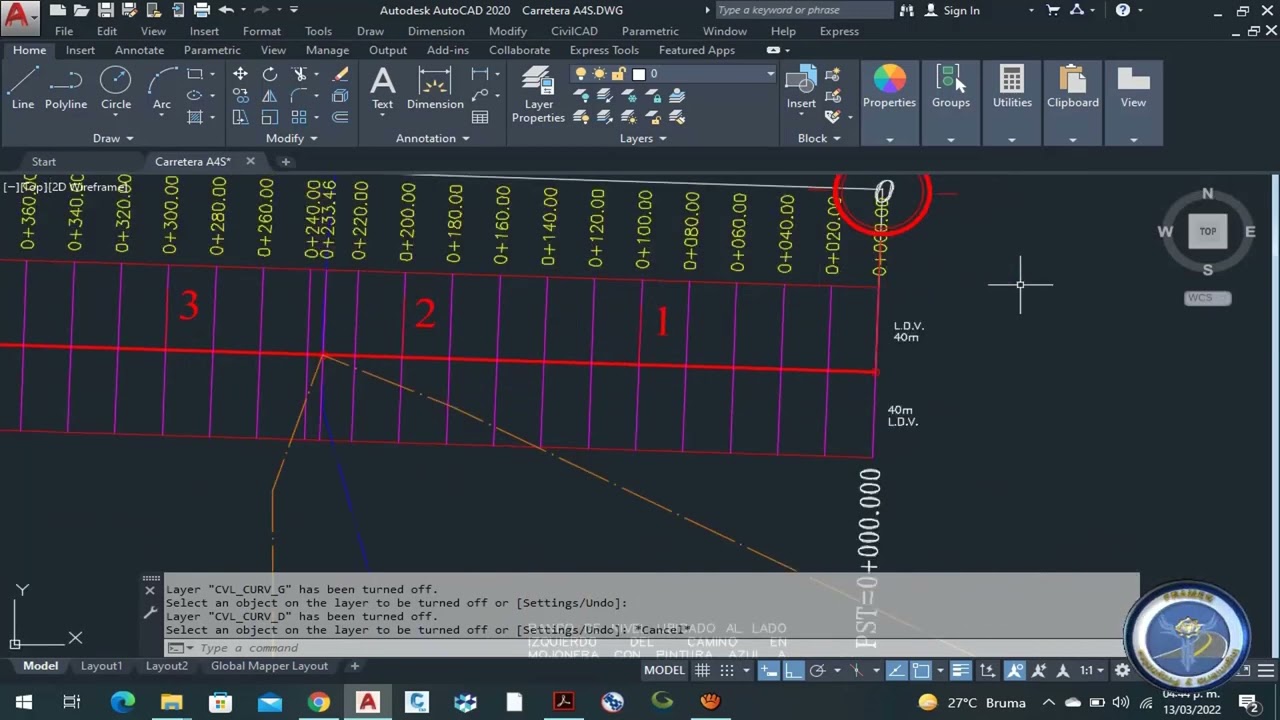This screenshot has width=1280, height=720.
Task: Expand the Block panel
Action: 818,138
